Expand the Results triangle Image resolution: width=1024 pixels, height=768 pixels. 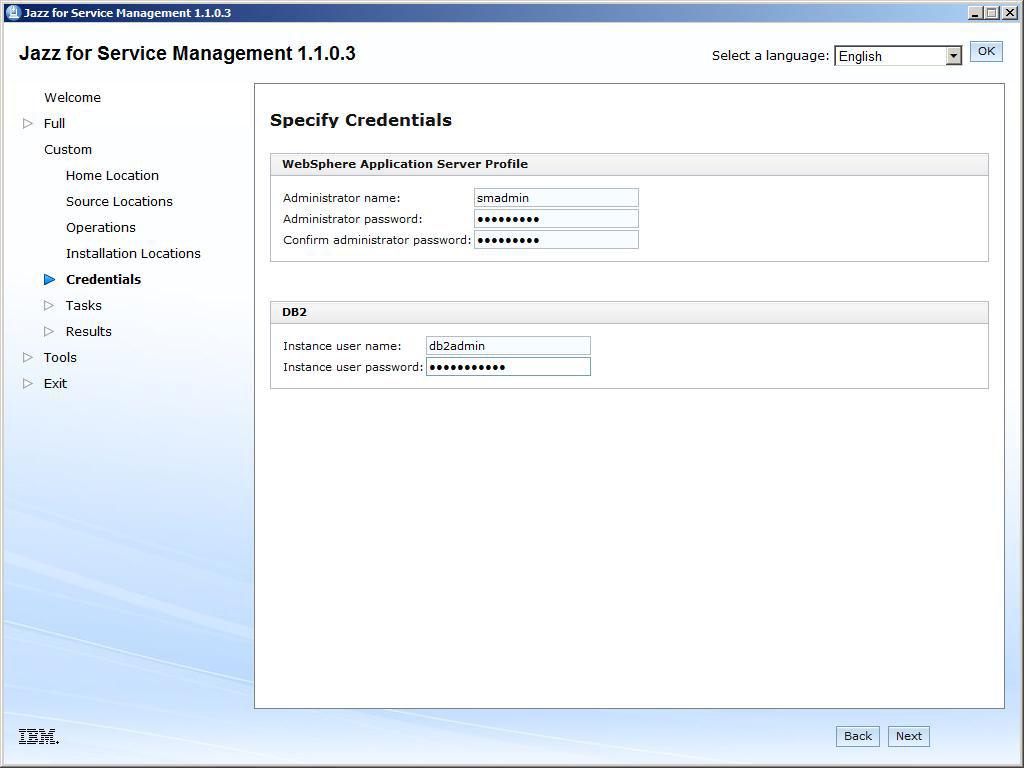click(49, 332)
